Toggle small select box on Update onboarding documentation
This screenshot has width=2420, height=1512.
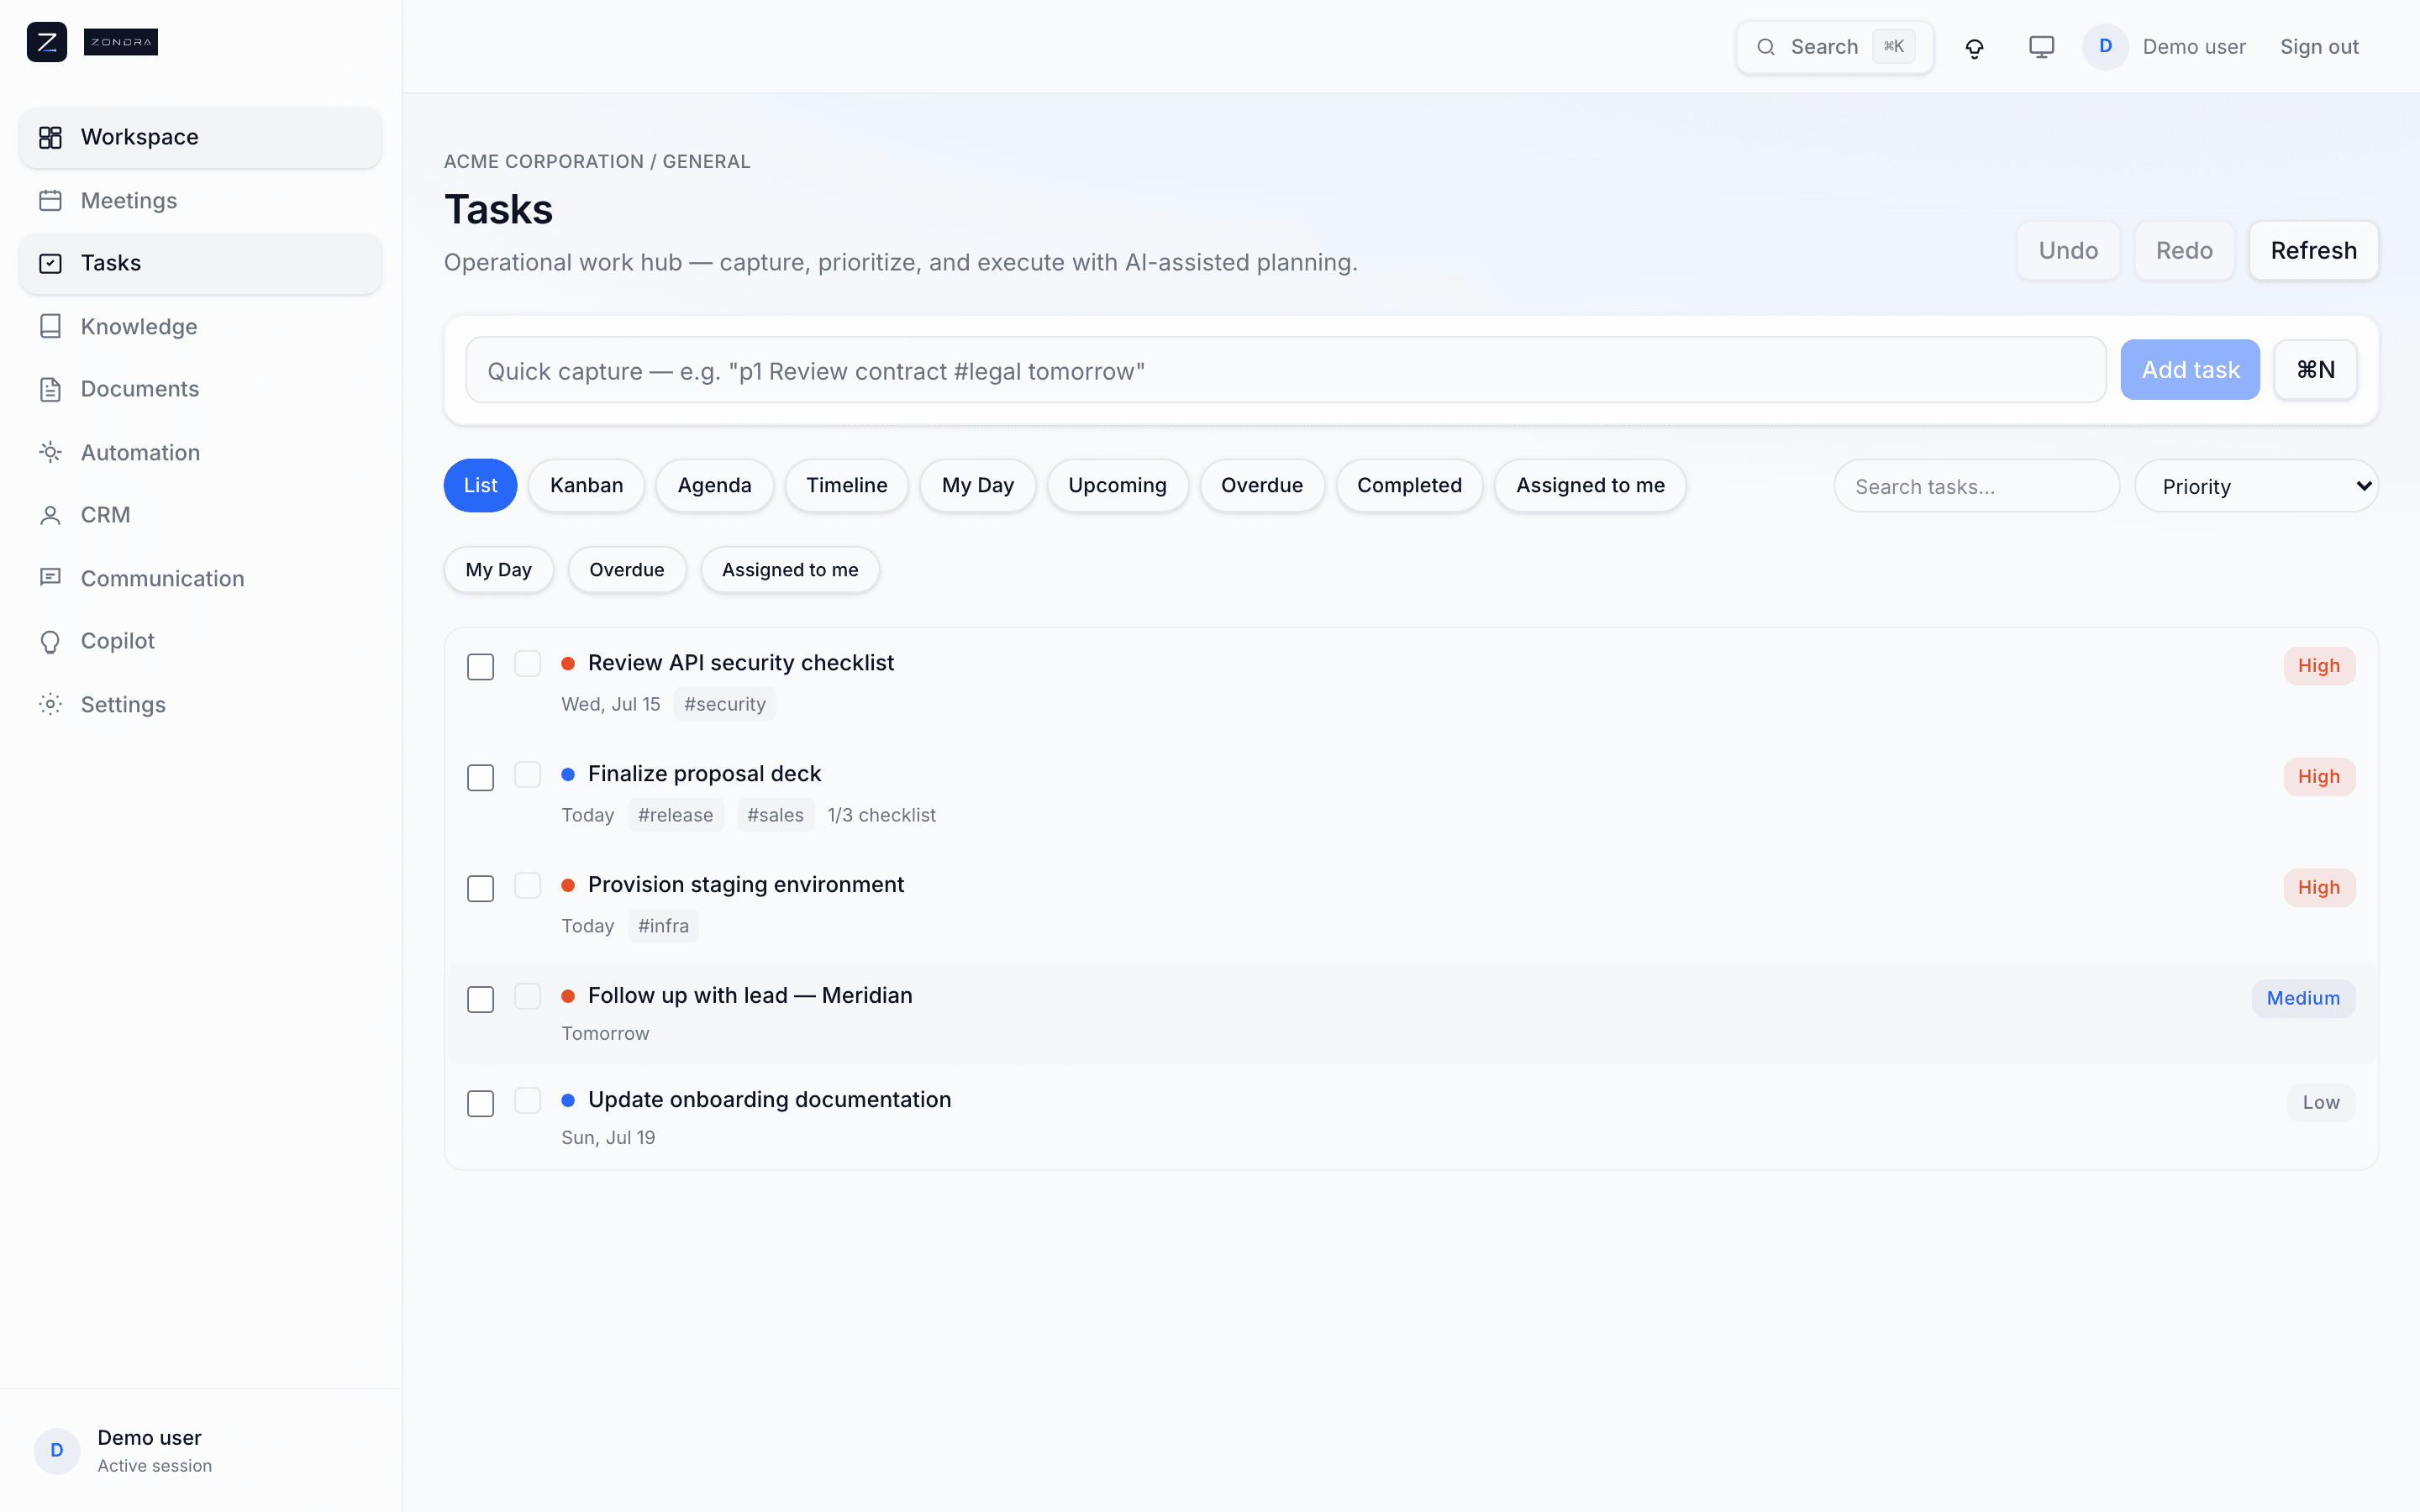(x=528, y=1101)
